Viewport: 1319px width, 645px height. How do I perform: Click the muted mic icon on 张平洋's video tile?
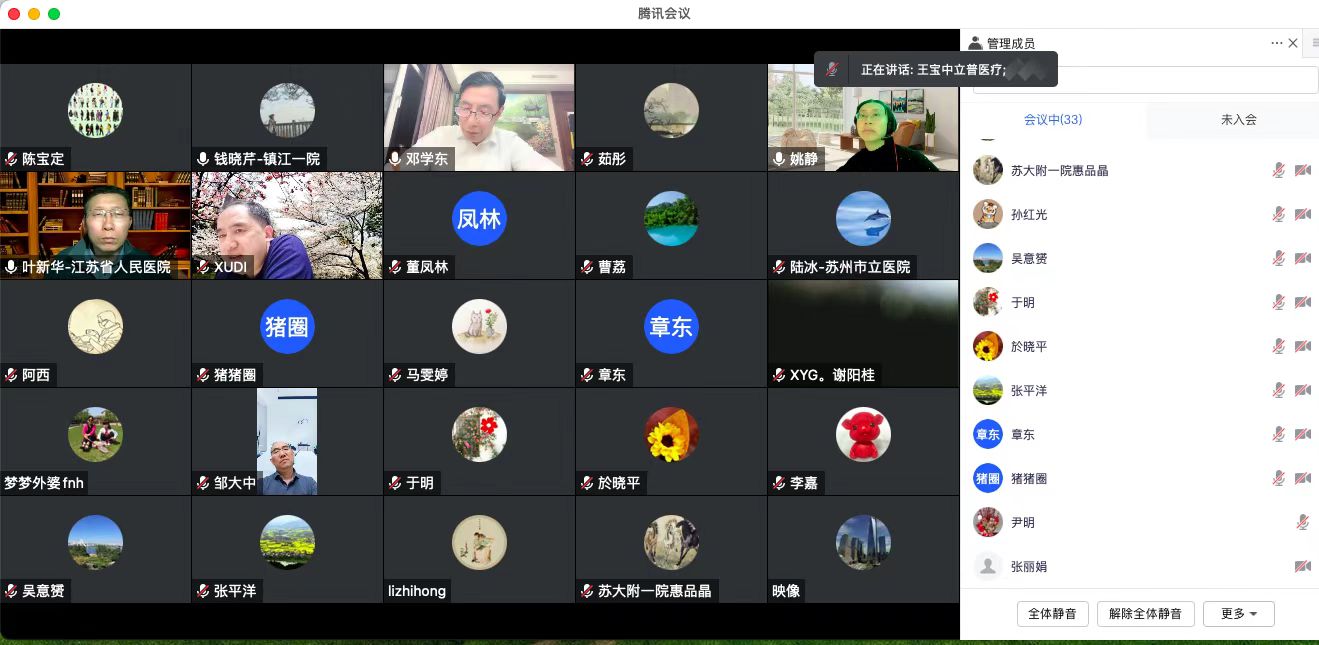[x=203, y=591]
